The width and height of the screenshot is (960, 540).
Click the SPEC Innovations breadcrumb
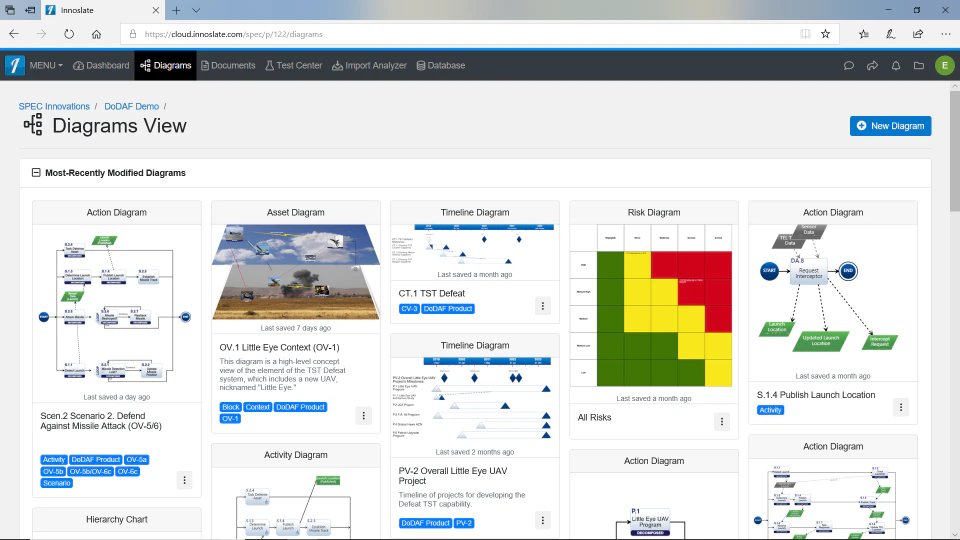point(54,107)
